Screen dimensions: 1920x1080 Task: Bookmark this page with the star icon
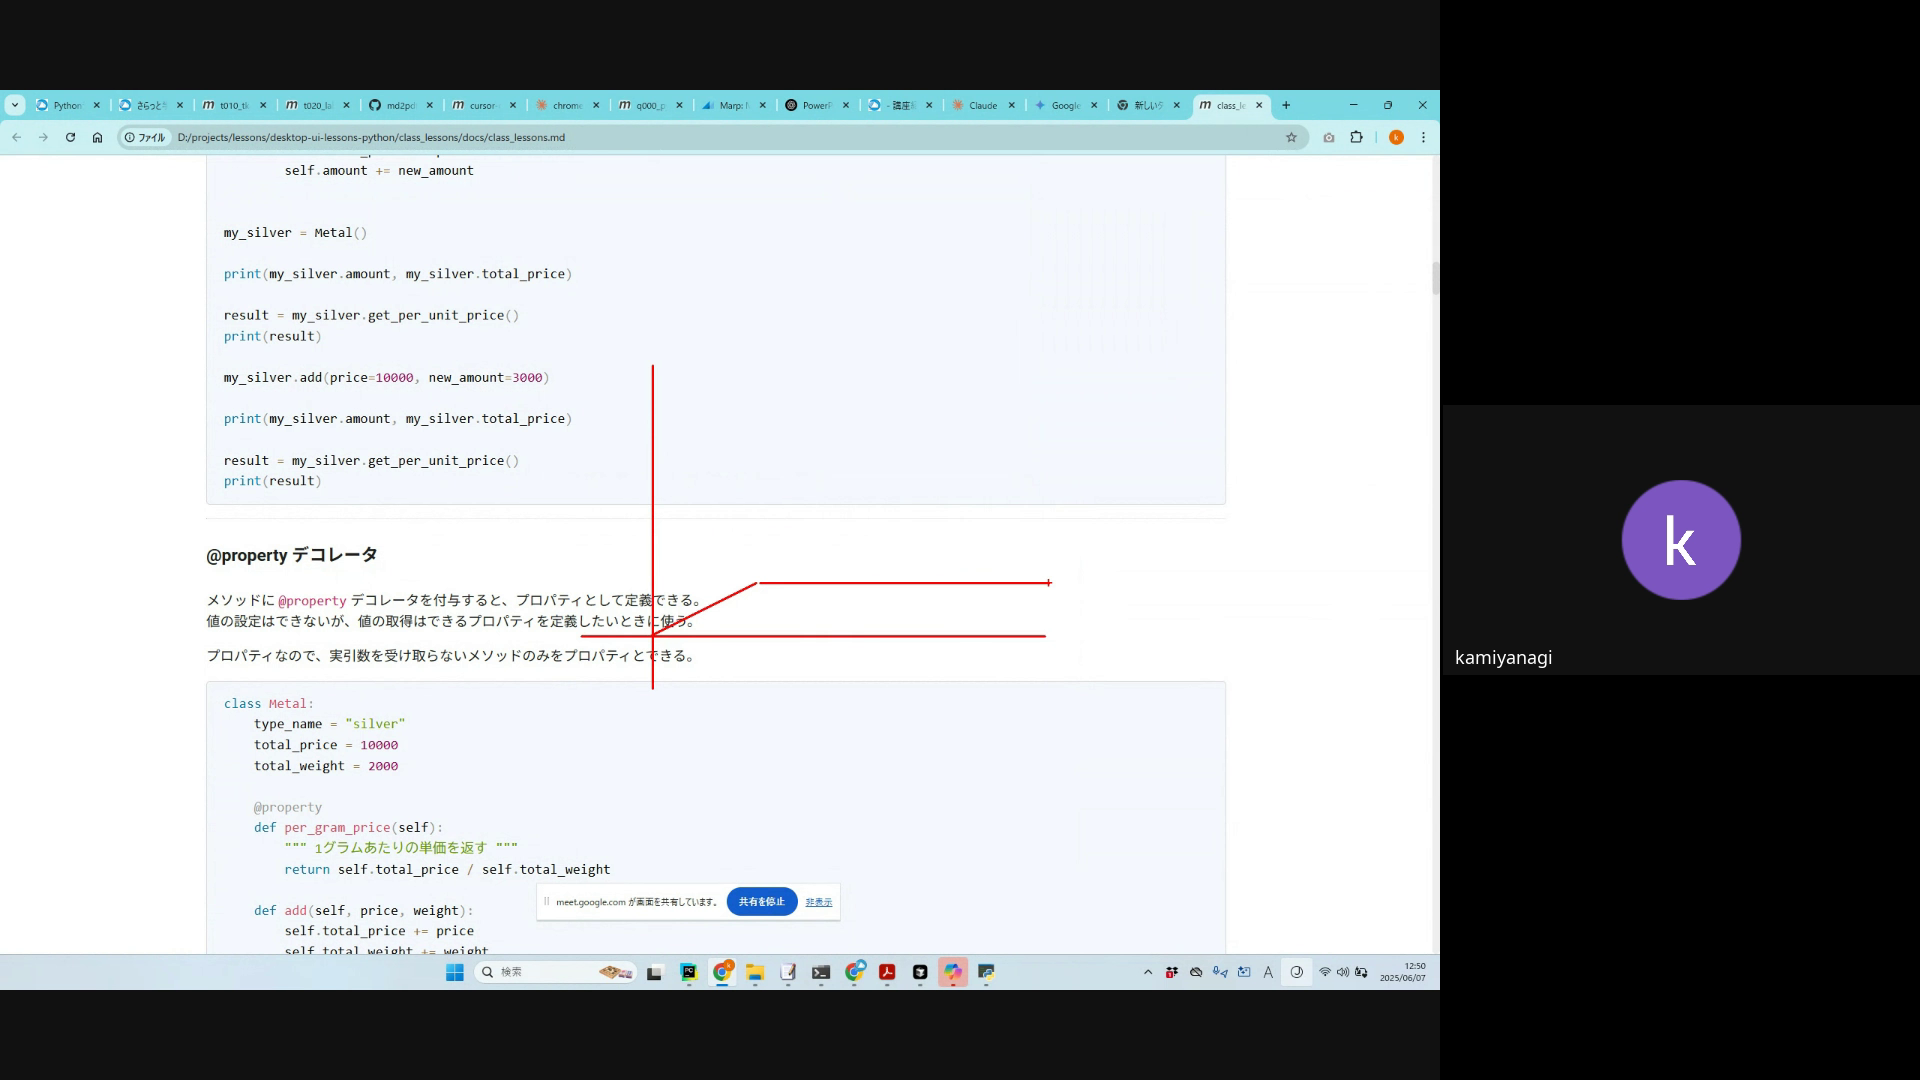1291,137
